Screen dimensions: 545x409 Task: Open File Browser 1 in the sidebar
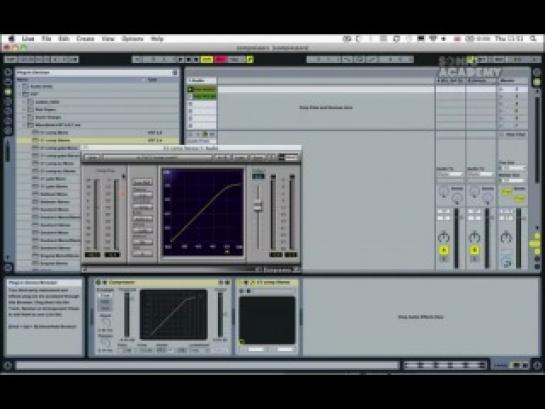click(x=8, y=101)
